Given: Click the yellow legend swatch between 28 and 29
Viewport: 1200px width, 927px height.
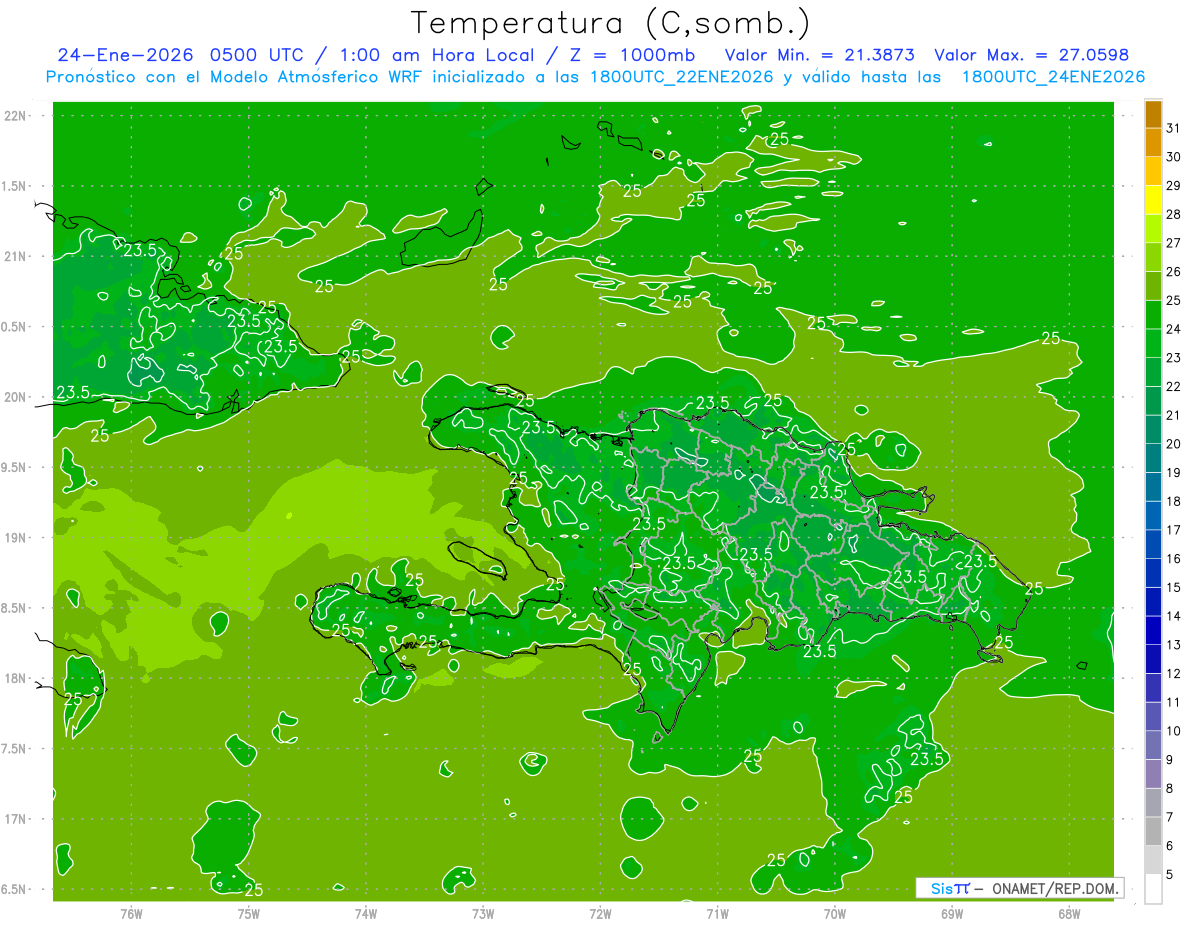Looking at the screenshot, I should [1153, 199].
